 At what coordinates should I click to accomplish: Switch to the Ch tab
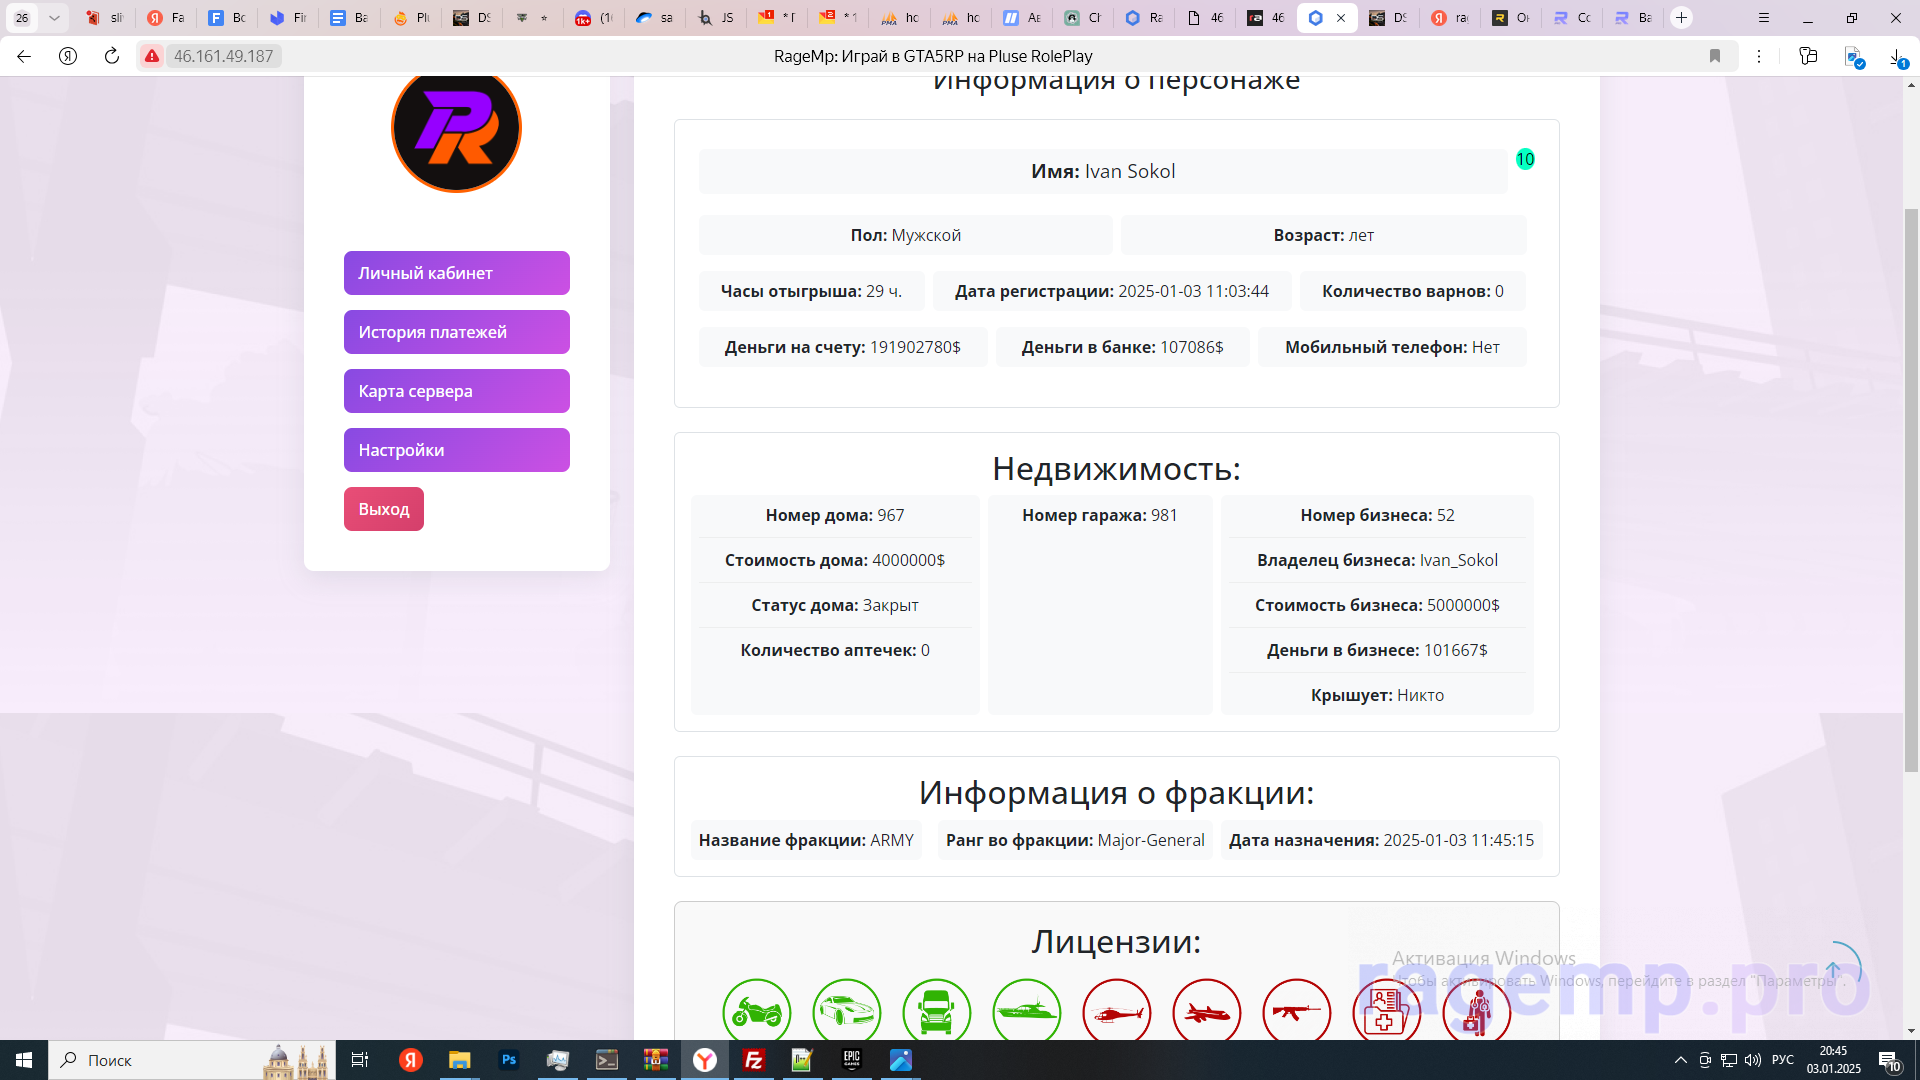coord(1083,18)
